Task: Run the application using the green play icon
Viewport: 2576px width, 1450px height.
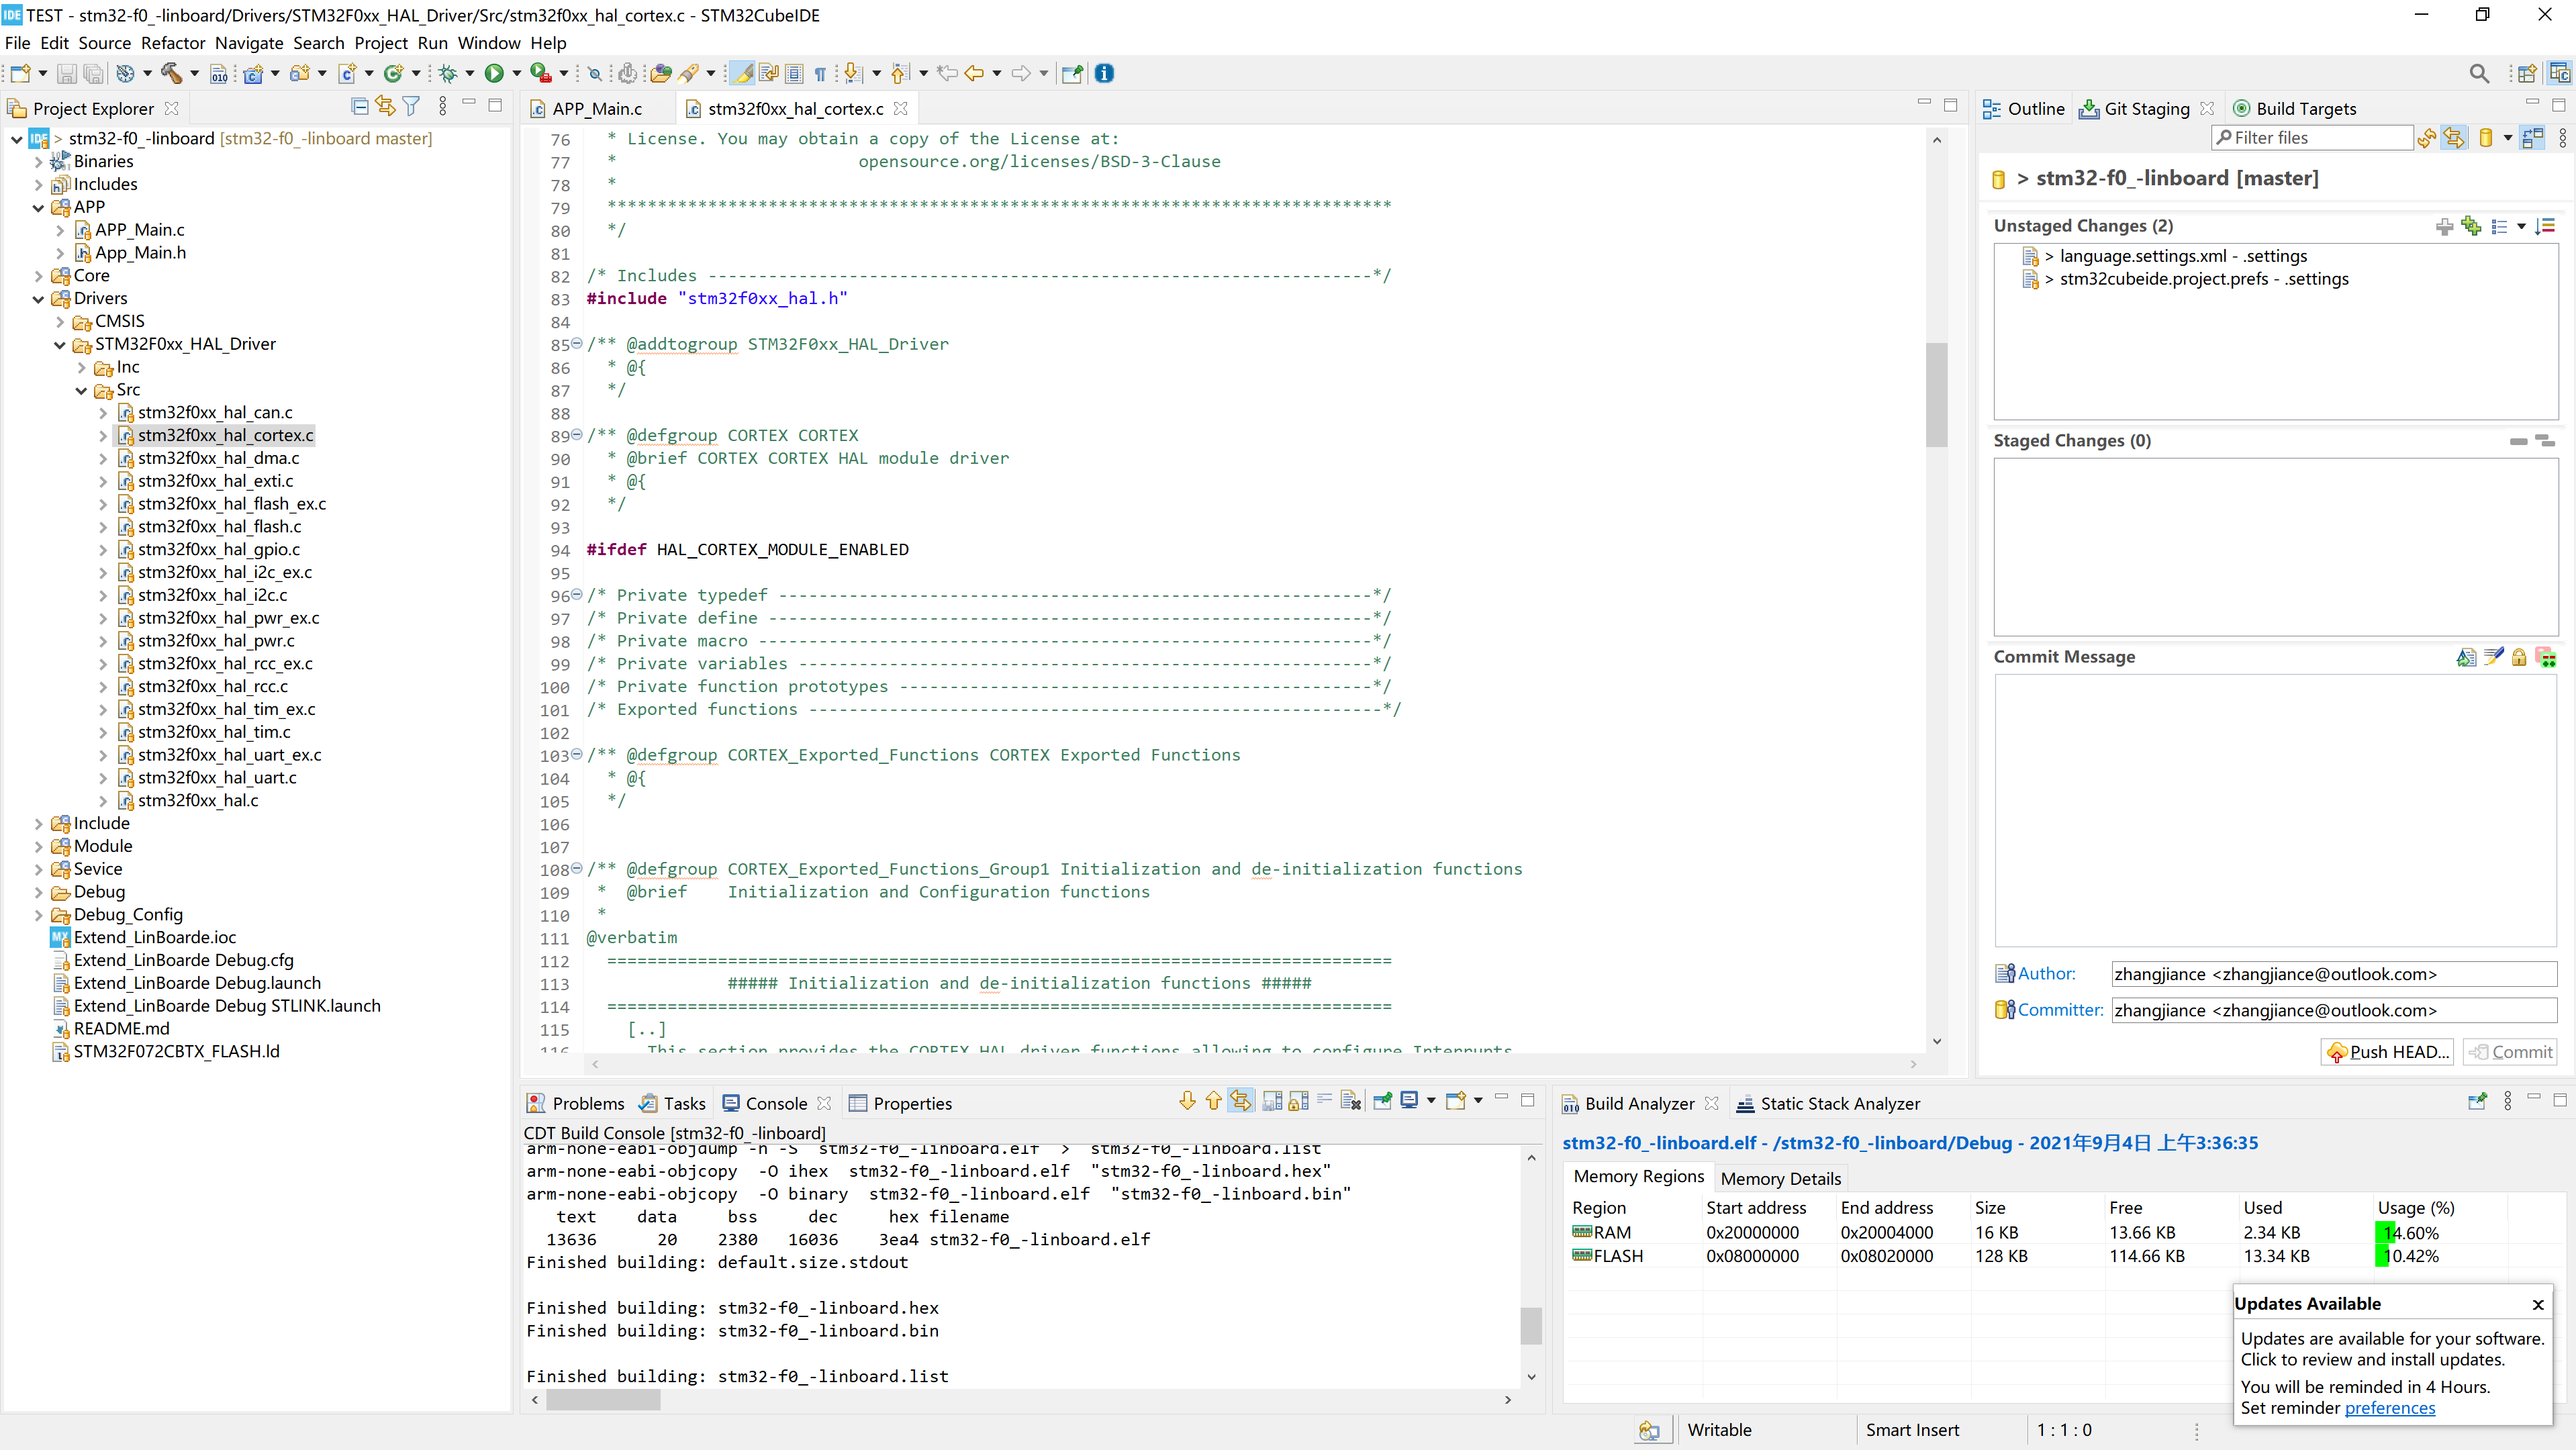Action: (494, 73)
